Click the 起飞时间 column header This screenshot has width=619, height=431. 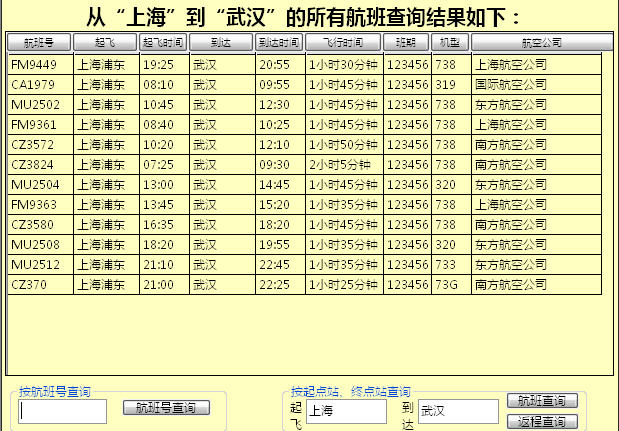click(163, 42)
